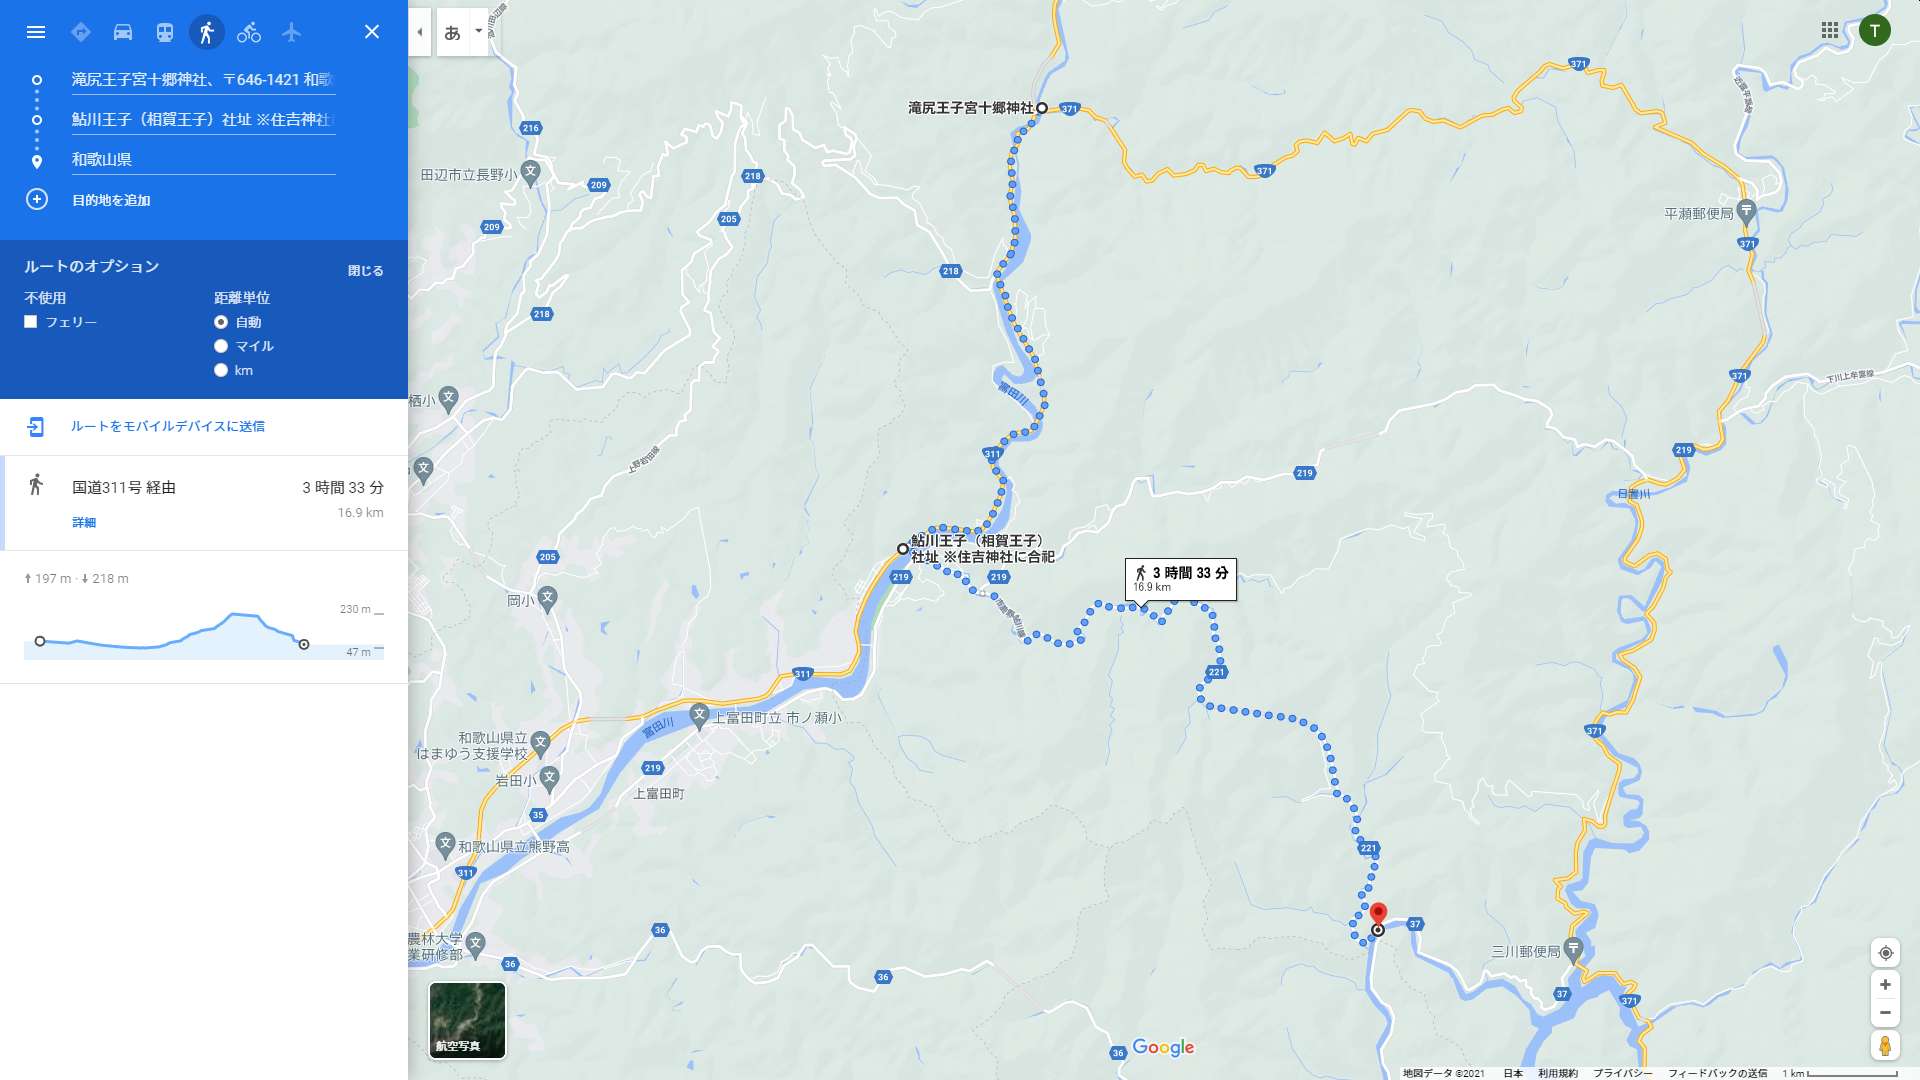Add destination with 目的地を追加
Image resolution: width=1920 pixels, height=1080 pixels.
click(111, 200)
